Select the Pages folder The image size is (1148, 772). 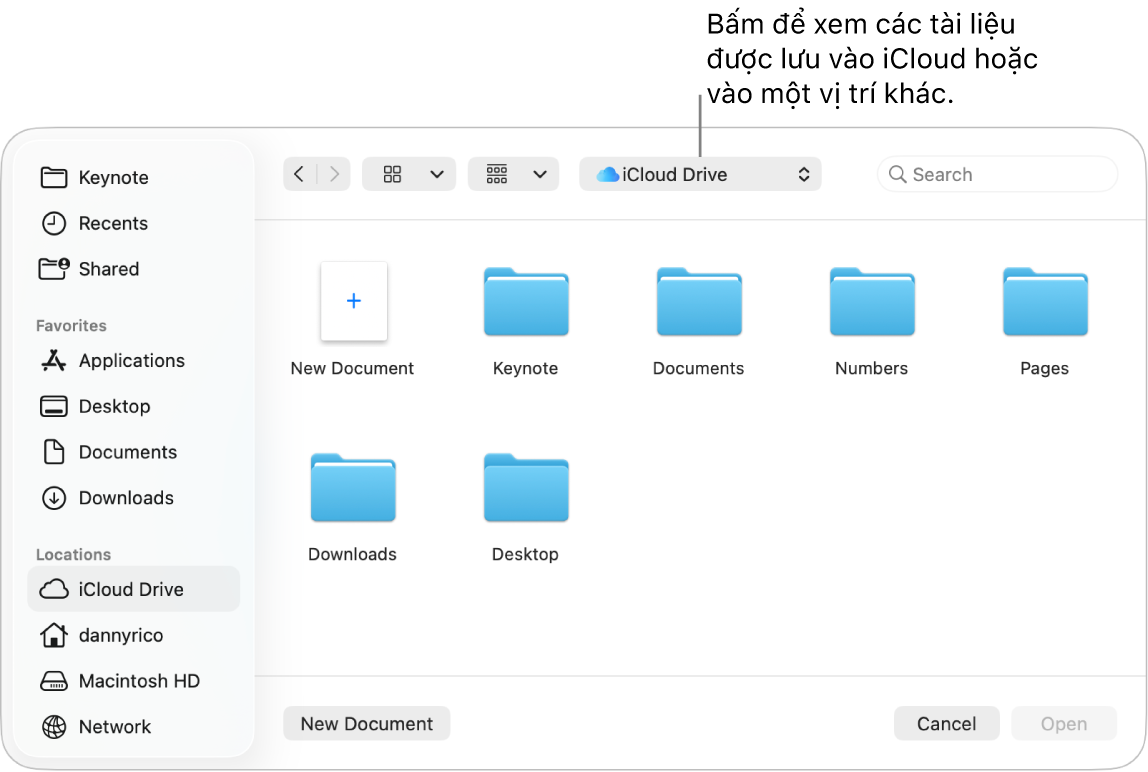[1044, 302]
